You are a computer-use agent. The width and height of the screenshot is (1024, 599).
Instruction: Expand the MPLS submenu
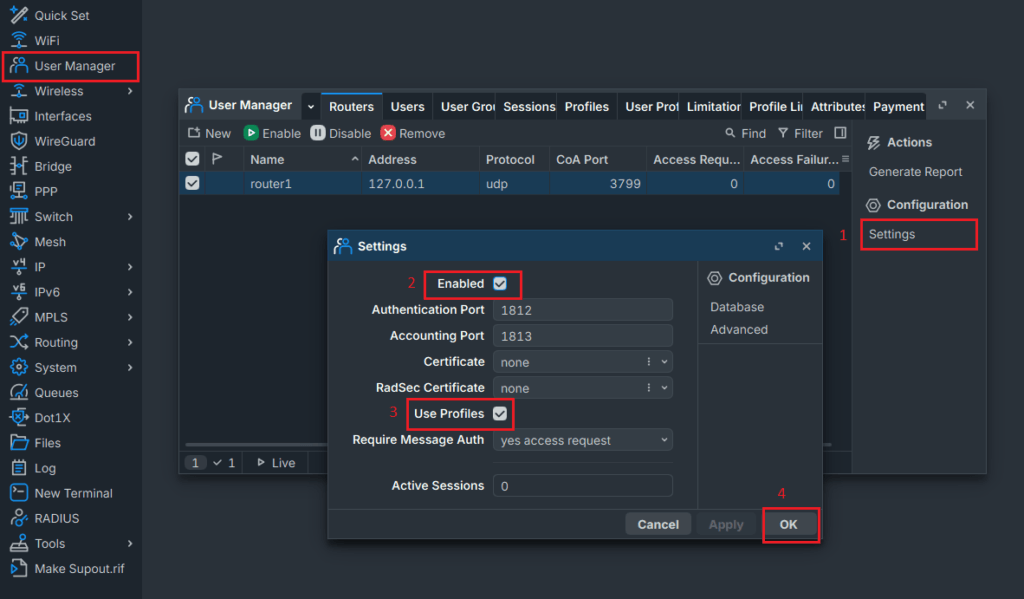(x=130, y=317)
